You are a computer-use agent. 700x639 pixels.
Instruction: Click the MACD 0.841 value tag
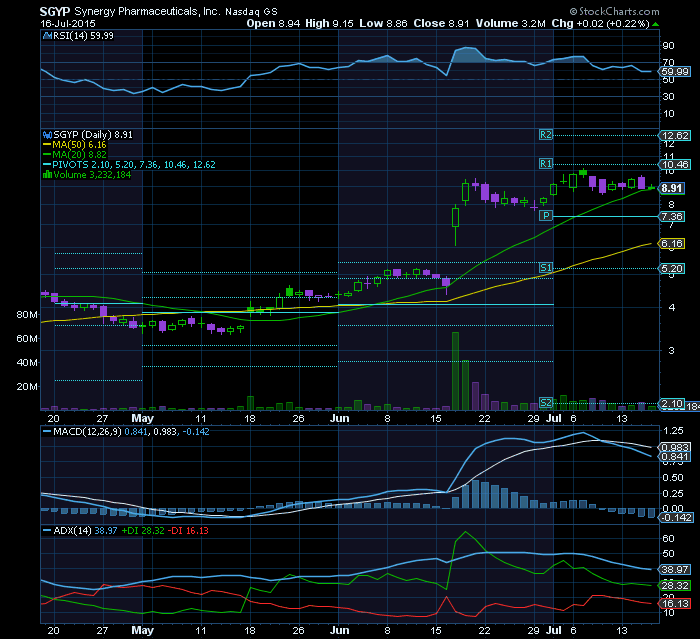[675, 456]
